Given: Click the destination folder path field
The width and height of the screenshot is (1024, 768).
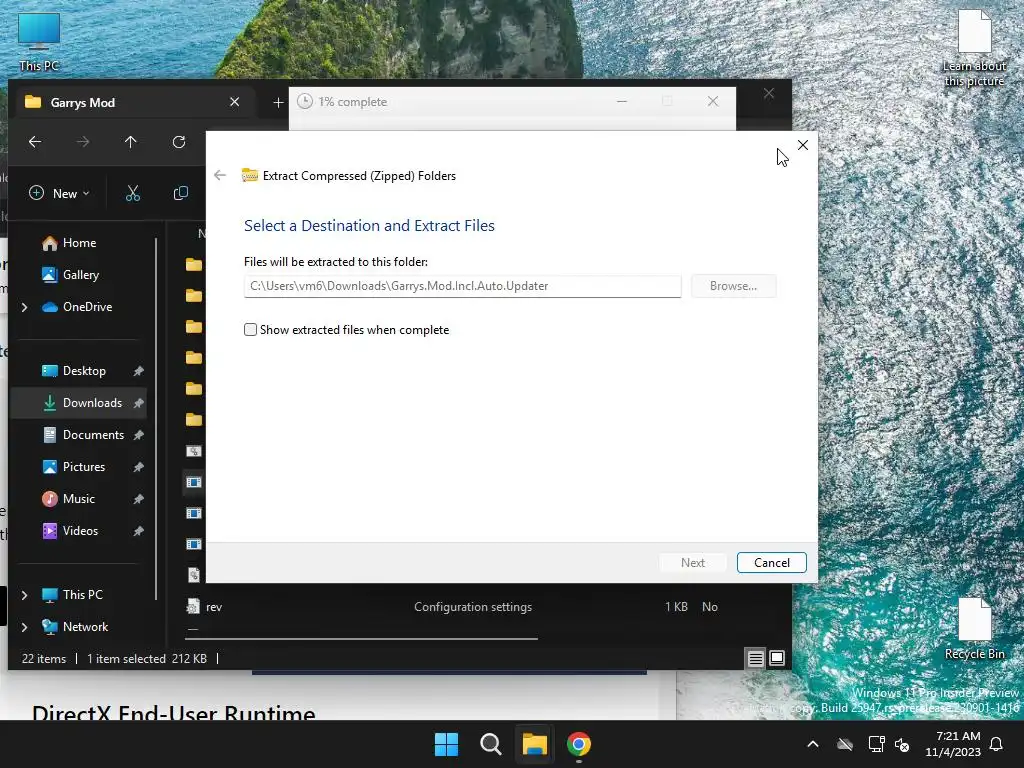Looking at the screenshot, I should click(462, 286).
